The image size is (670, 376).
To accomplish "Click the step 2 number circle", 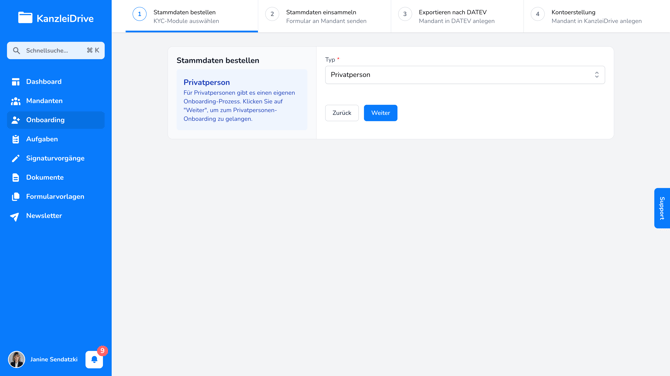I will click(272, 14).
